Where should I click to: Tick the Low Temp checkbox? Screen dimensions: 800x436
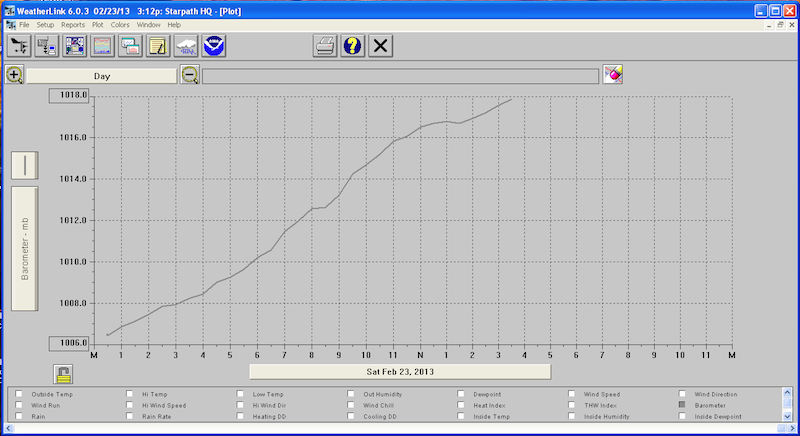click(240, 394)
